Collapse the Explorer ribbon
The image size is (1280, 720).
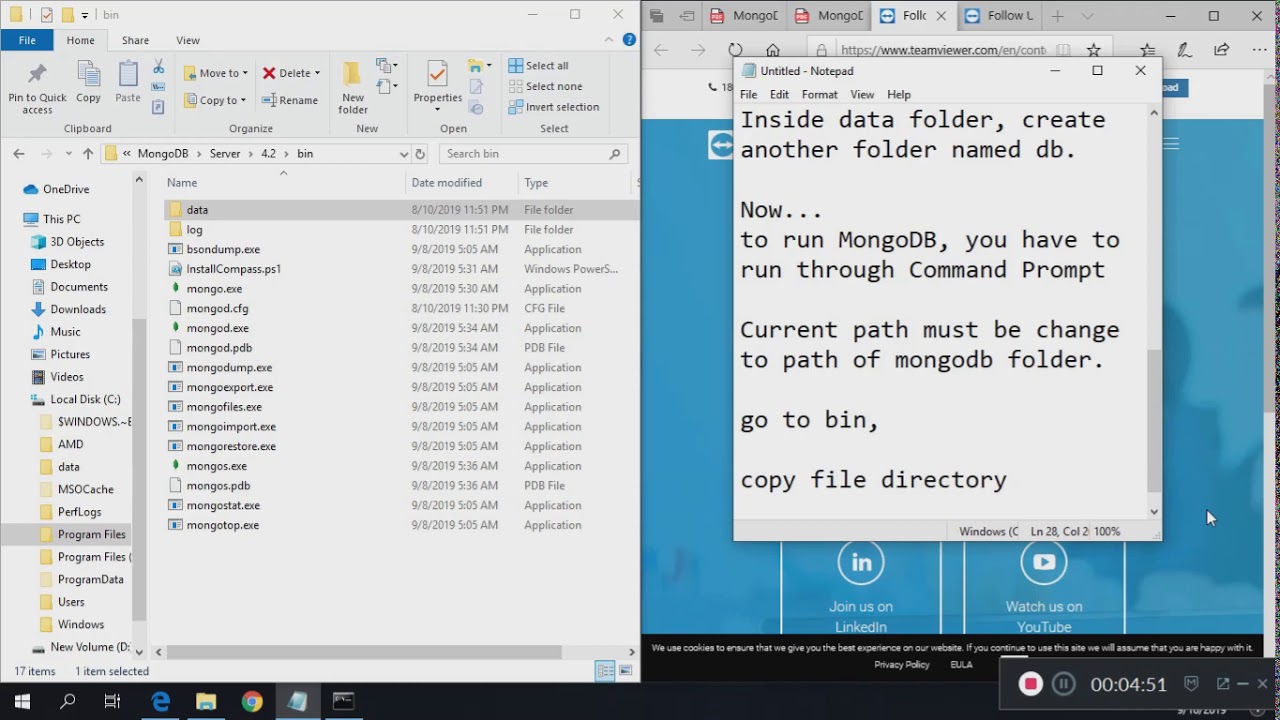point(611,40)
